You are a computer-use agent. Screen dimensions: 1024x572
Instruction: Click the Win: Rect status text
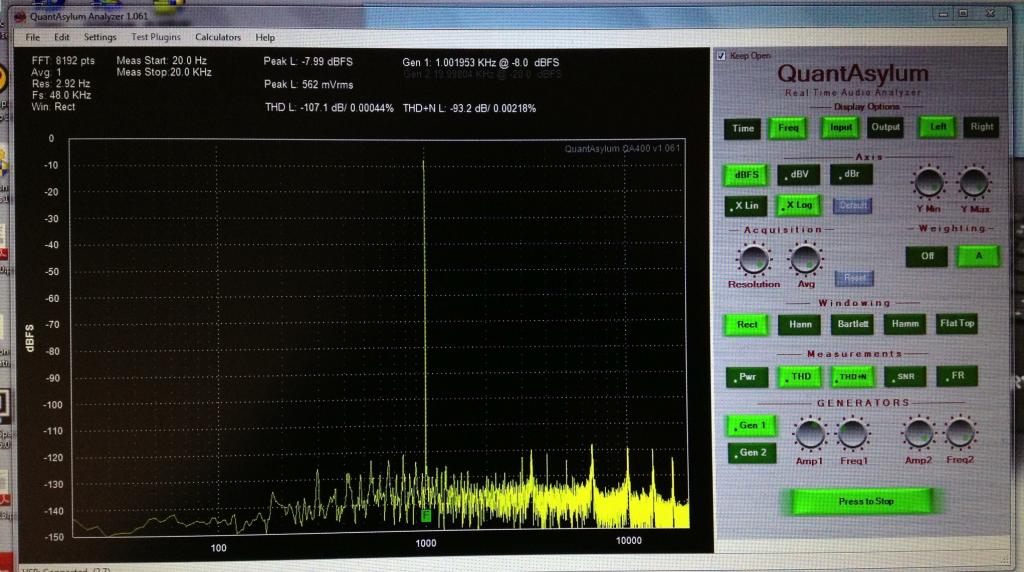pos(53,106)
